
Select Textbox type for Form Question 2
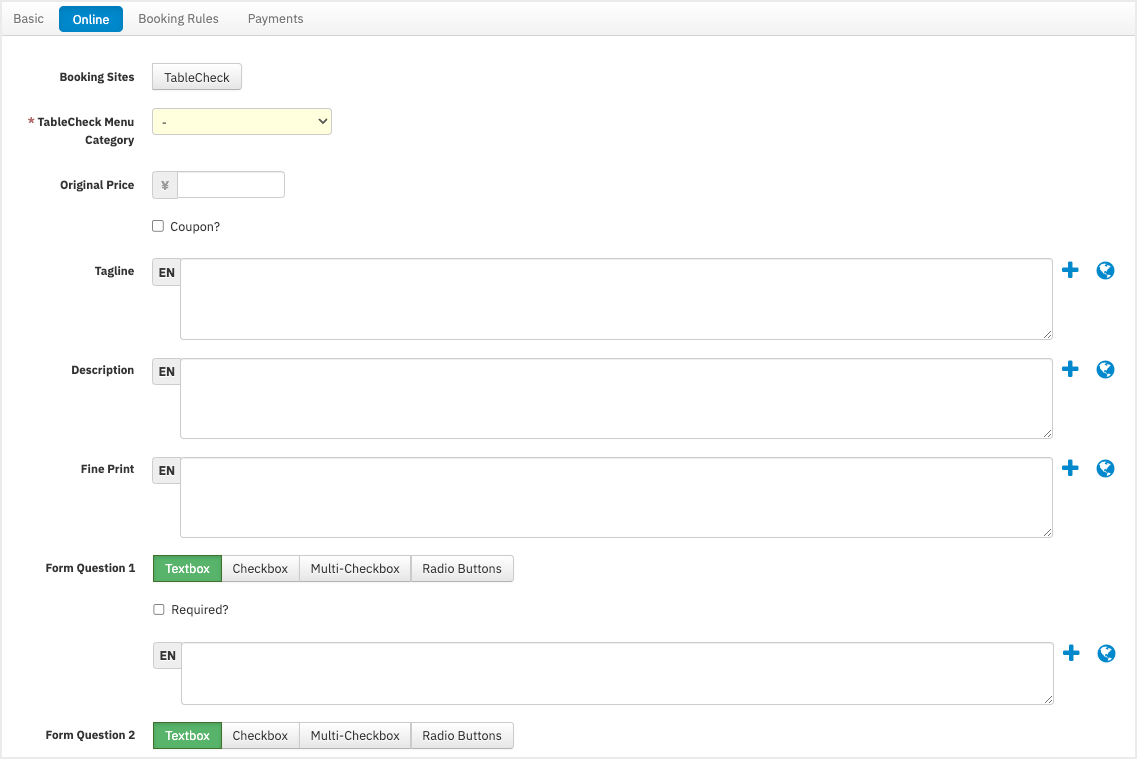point(187,736)
